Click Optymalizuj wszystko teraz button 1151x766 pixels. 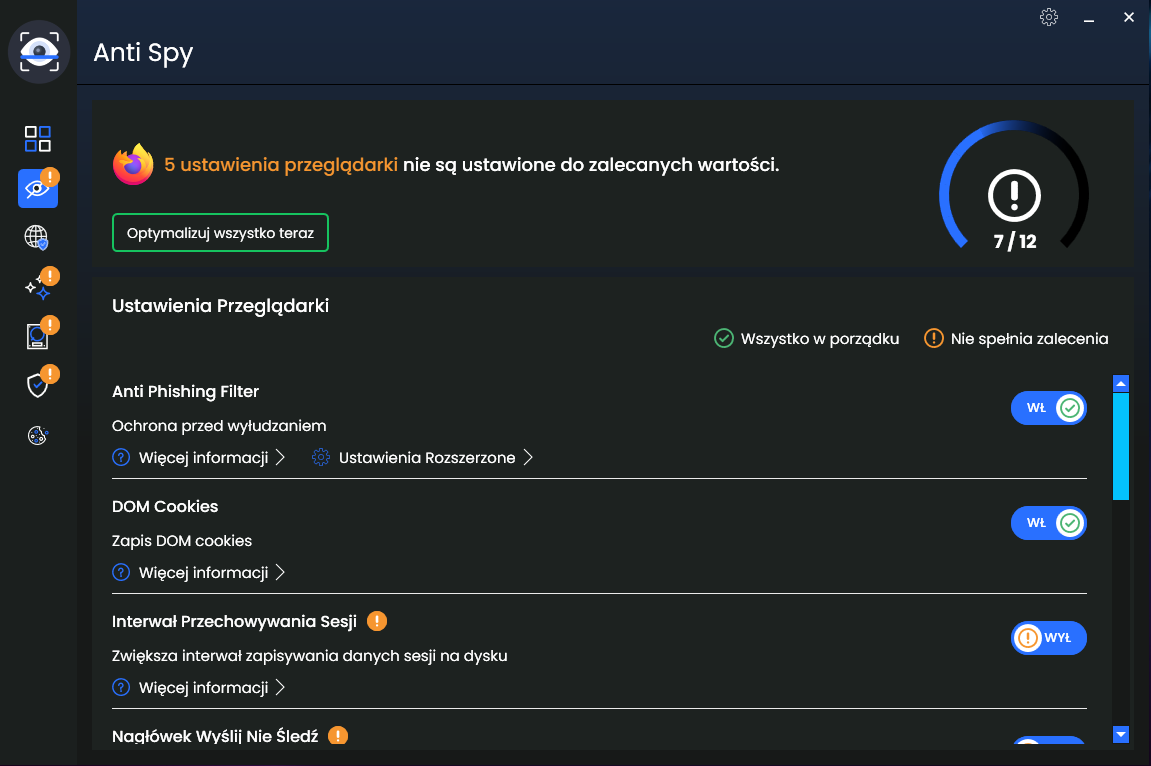coord(220,233)
